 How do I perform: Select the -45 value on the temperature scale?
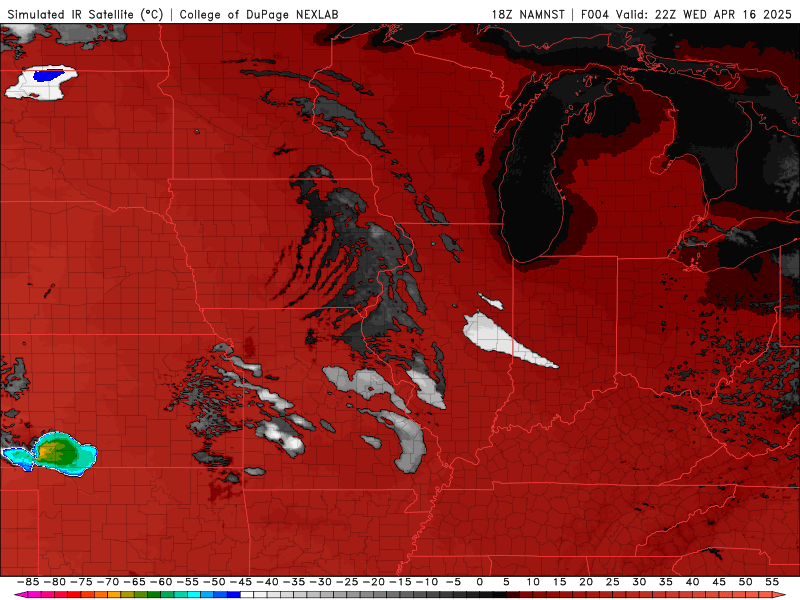[x=240, y=582]
